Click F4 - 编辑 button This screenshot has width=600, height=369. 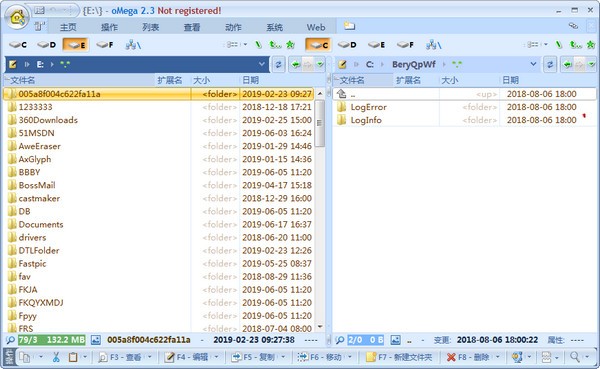pyautogui.click(x=187, y=357)
